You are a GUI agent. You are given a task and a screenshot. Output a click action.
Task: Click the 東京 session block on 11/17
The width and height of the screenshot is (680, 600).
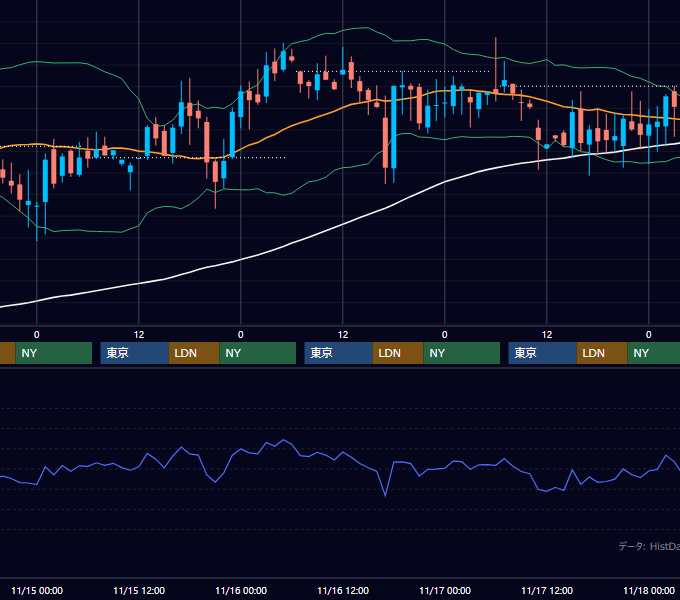tap(543, 353)
